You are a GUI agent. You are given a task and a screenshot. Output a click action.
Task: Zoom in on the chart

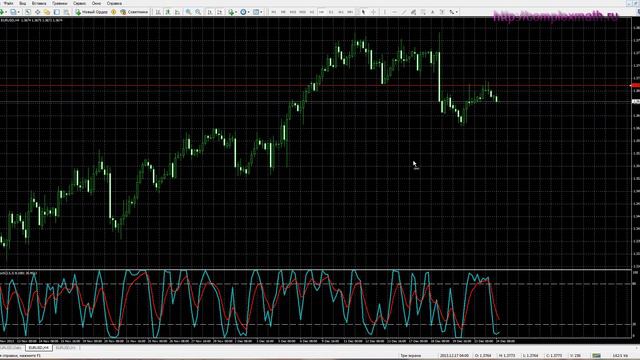189,12
